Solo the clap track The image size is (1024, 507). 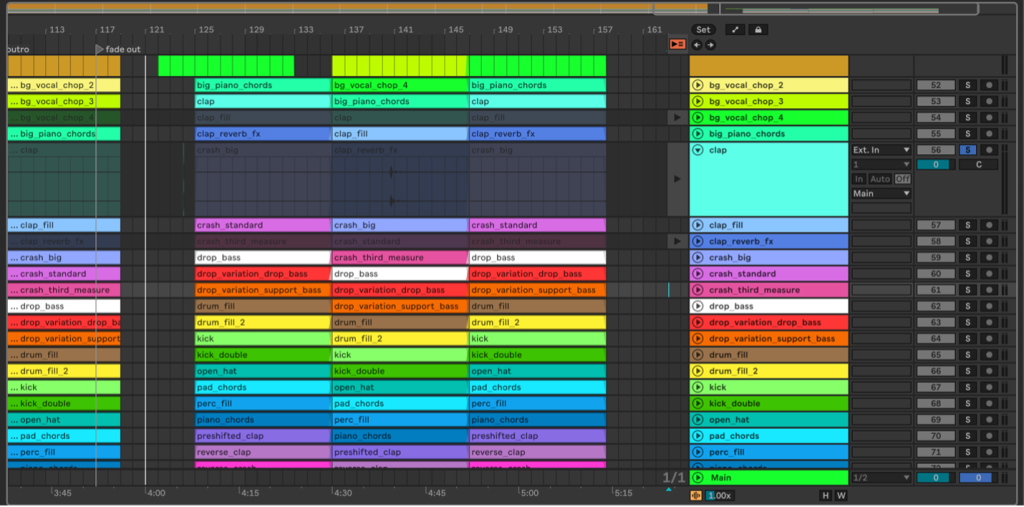coord(967,150)
